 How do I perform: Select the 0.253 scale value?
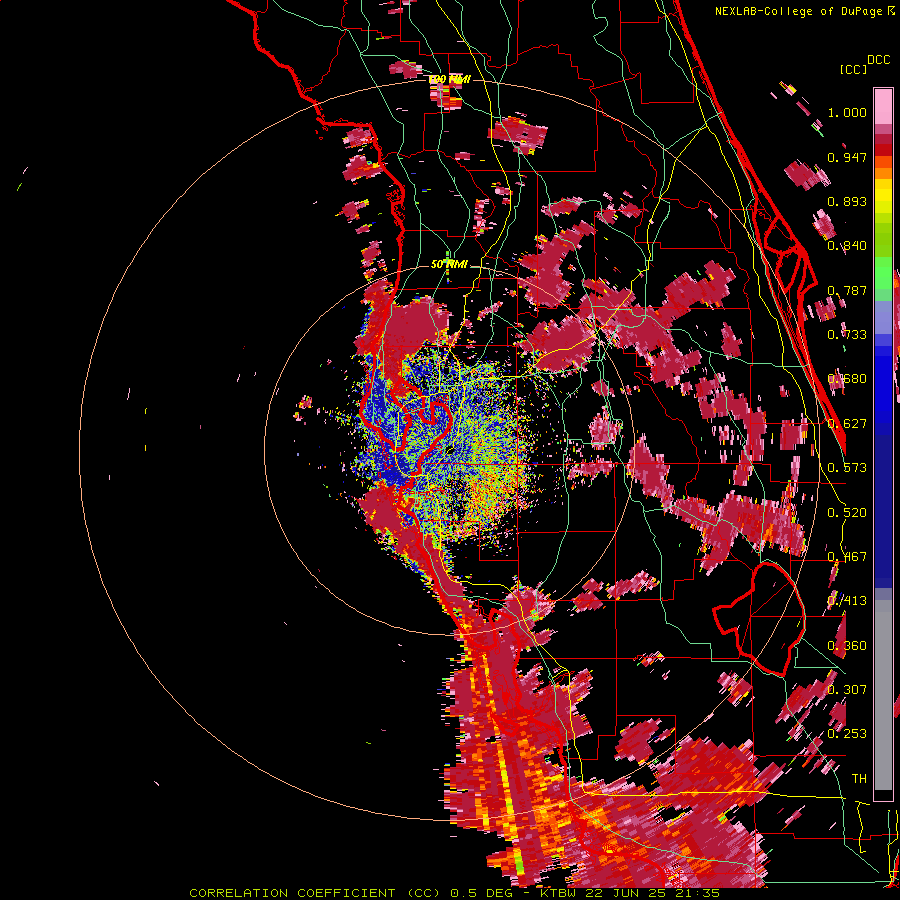(x=847, y=734)
